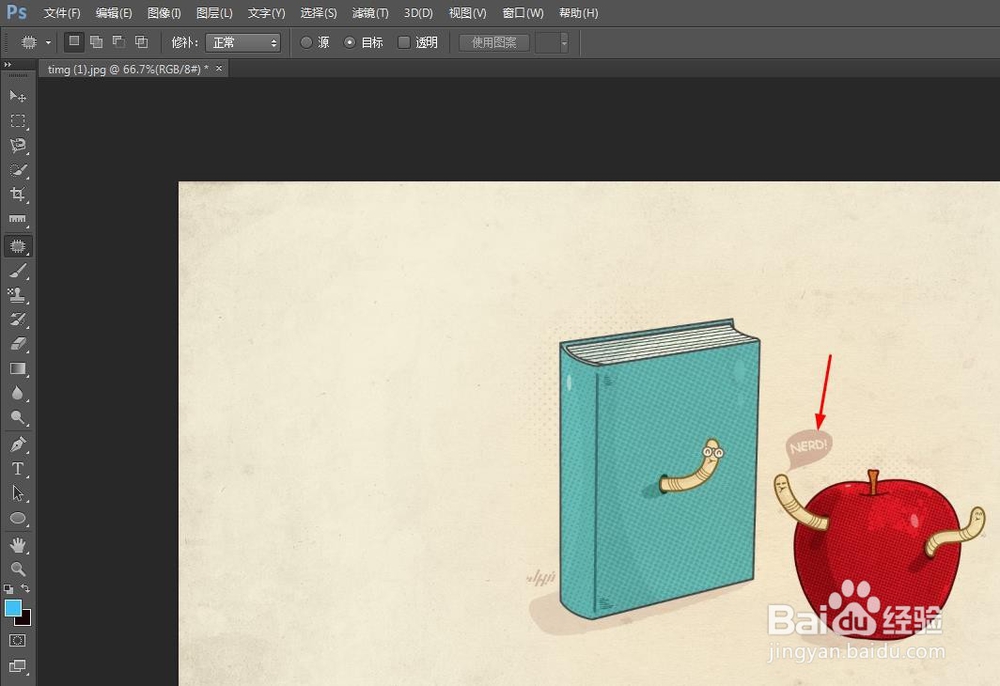The image size is (1000, 686).
Task: Click Intersect with Selection mode button
Action: 141,42
